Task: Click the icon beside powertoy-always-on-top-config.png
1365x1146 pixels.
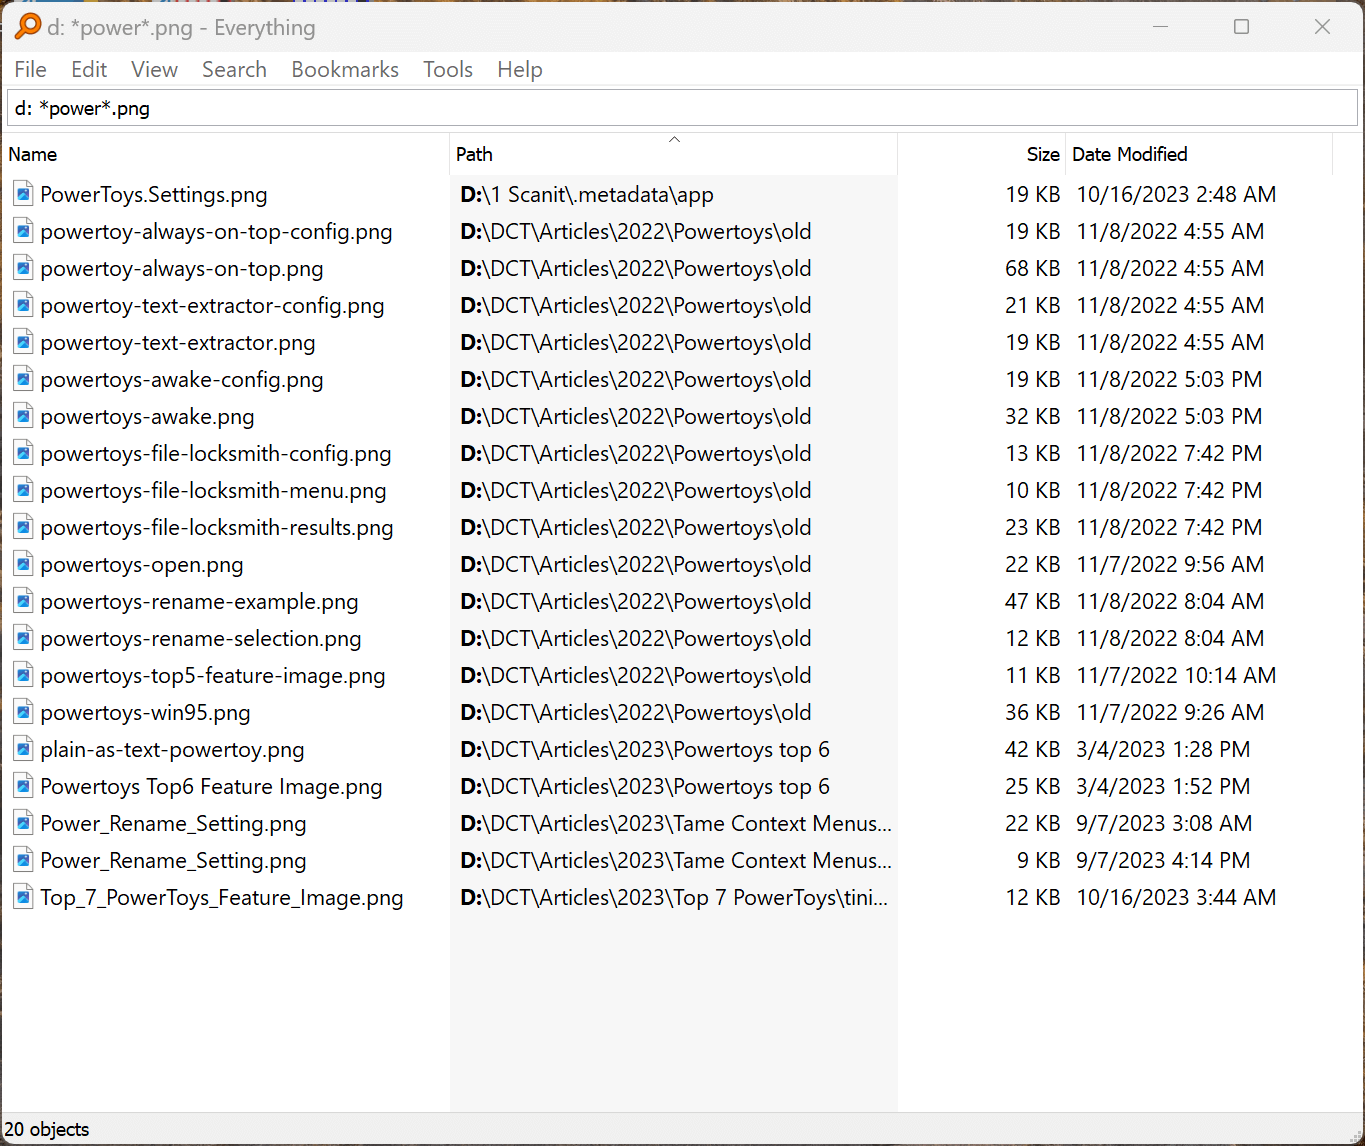Action: (23, 231)
